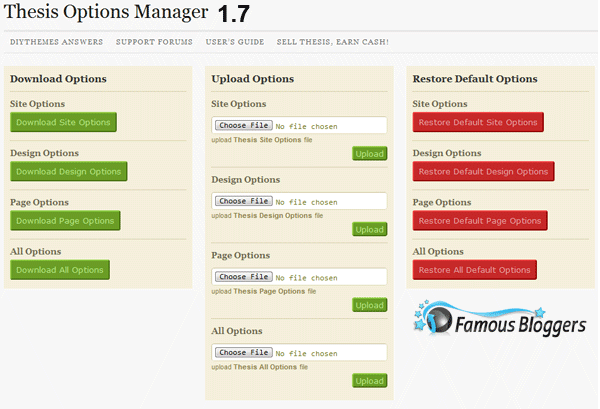
Task: Click Restore All Default Options
Action: click(474, 270)
